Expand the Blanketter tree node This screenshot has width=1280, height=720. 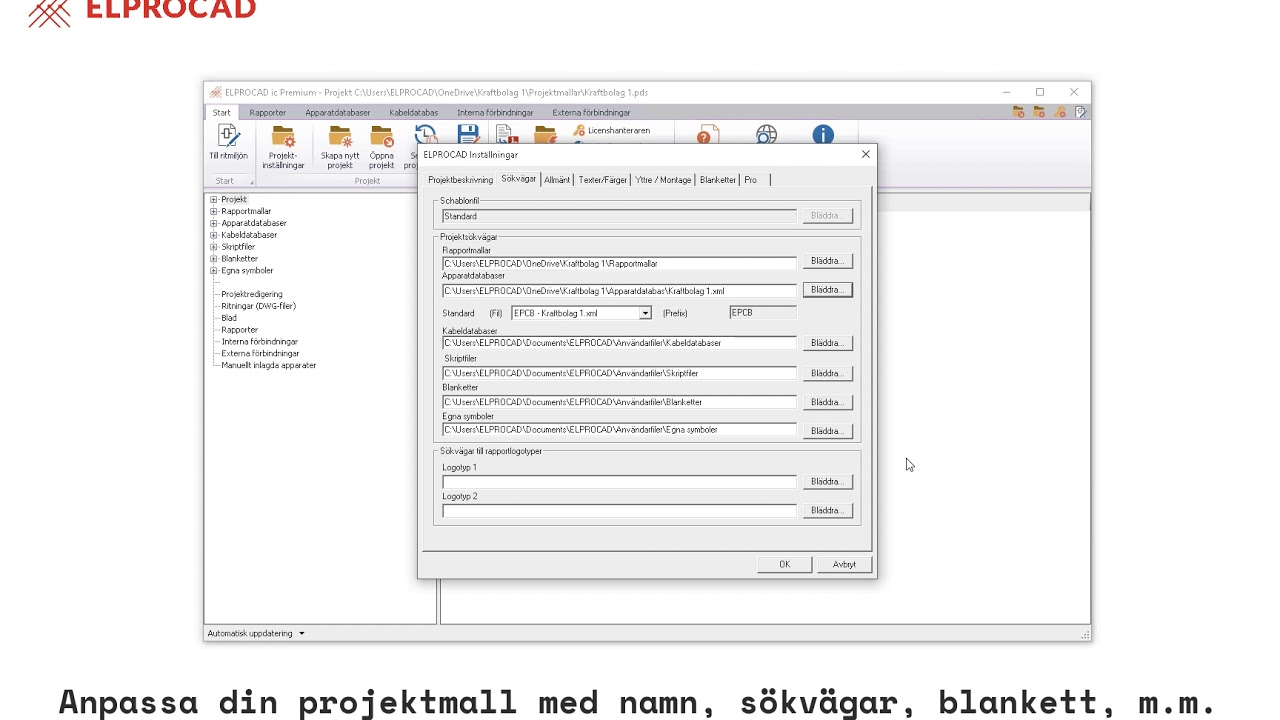213,259
